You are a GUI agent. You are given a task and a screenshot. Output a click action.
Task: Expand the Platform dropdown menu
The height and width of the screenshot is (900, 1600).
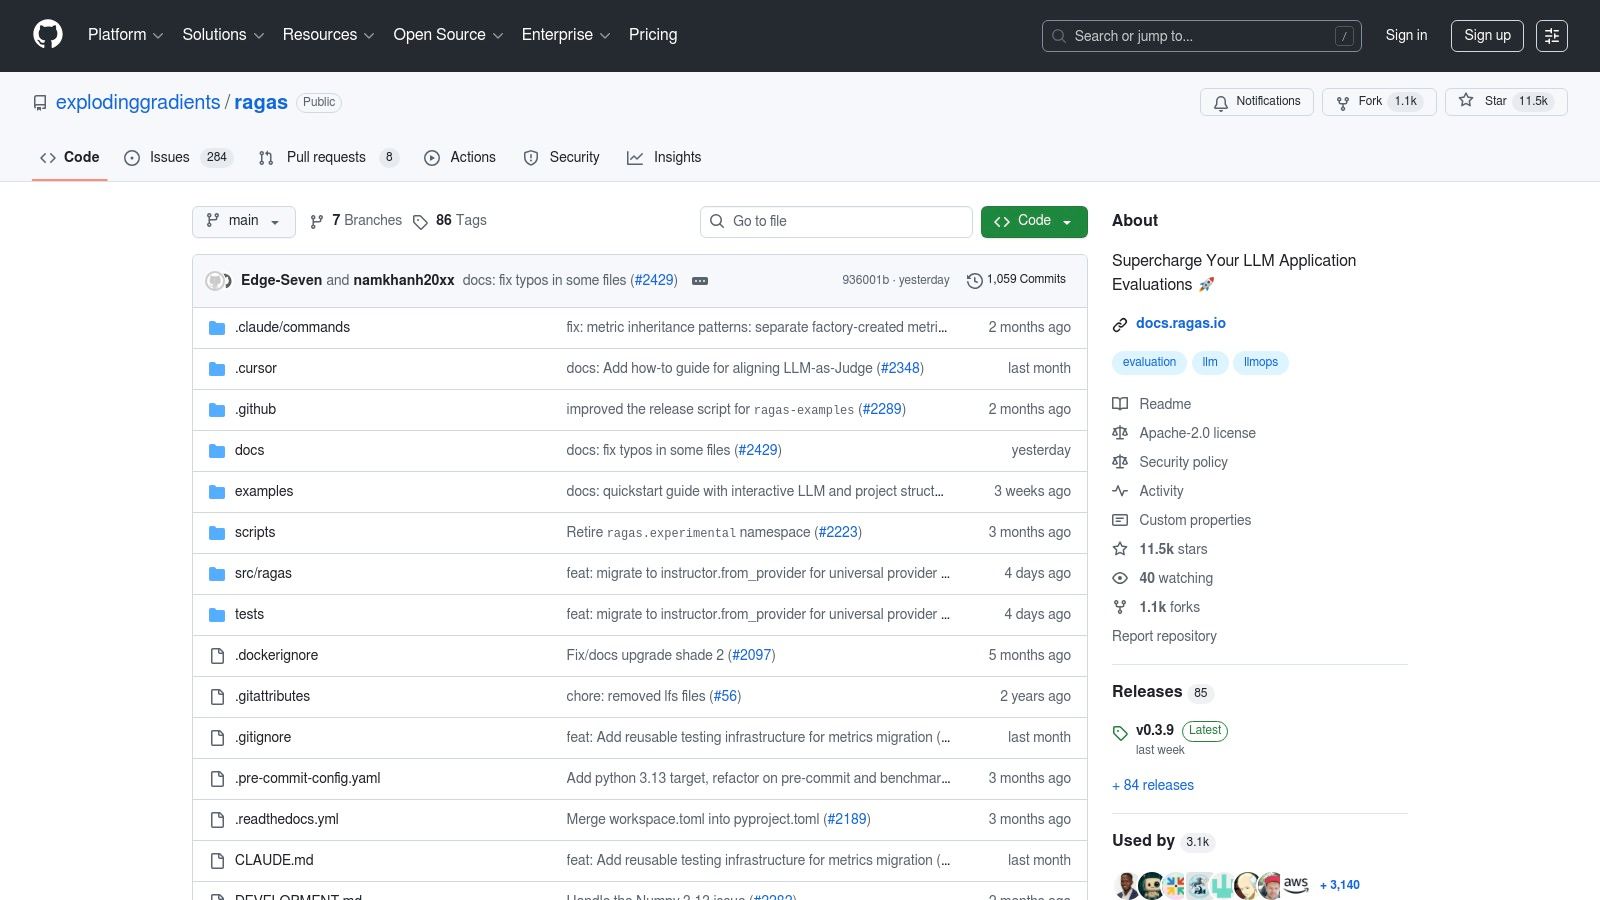tap(125, 35)
